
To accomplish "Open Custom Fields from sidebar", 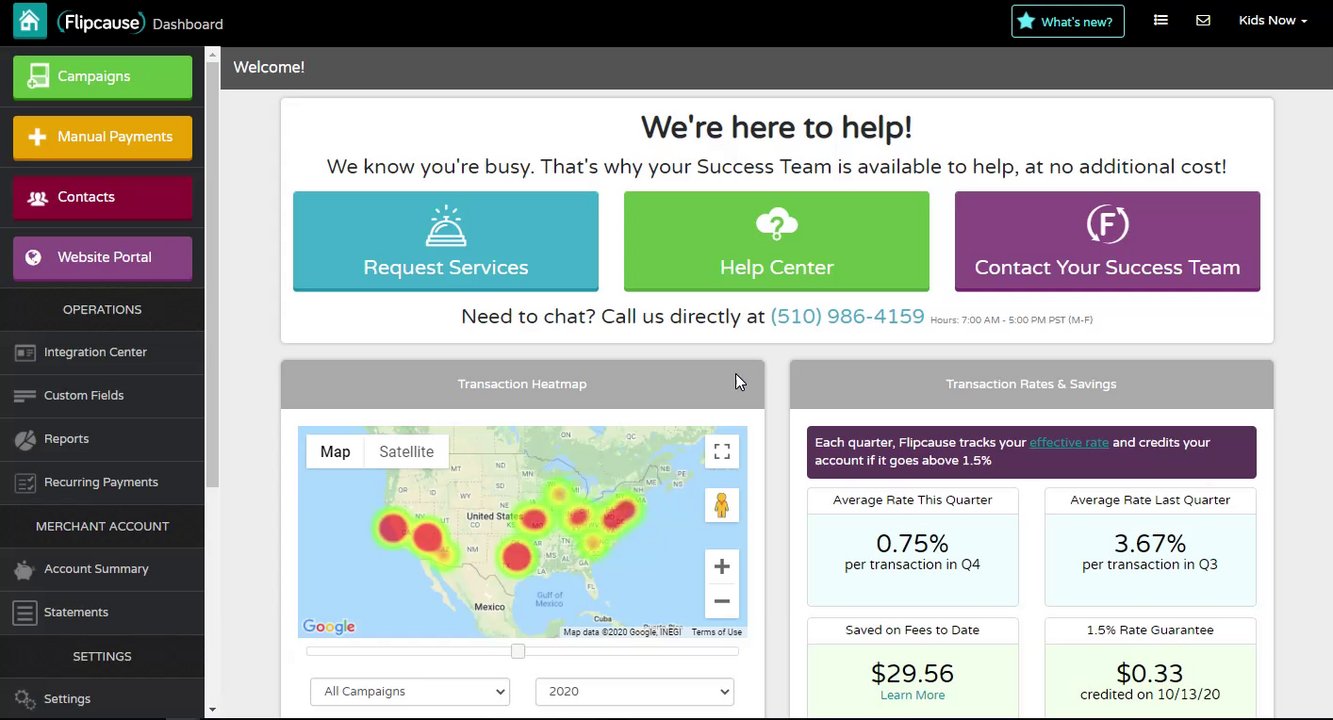I will [x=102, y=396].
